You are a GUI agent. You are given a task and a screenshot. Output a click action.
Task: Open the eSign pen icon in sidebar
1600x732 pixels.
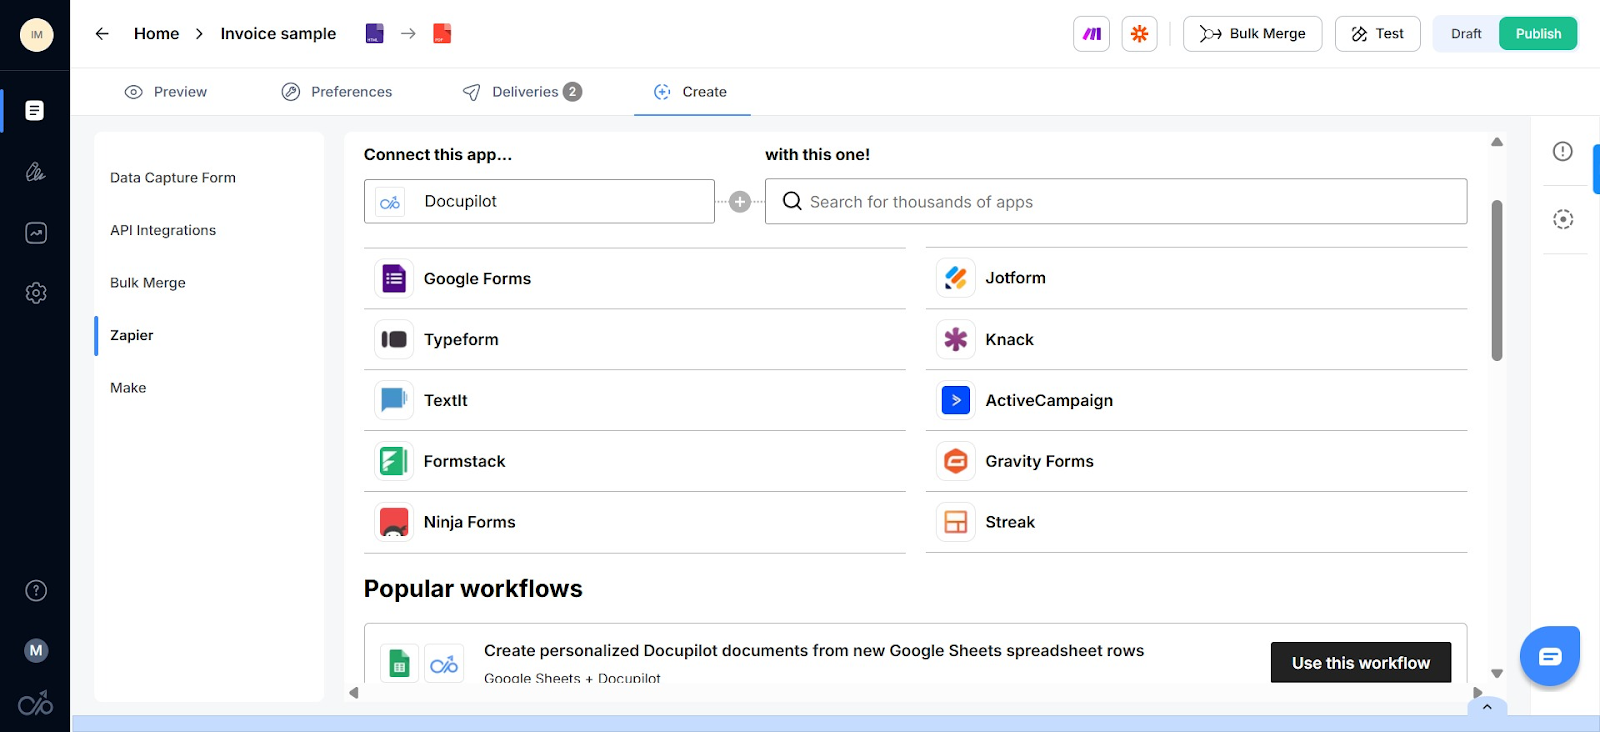coord(35,172)
